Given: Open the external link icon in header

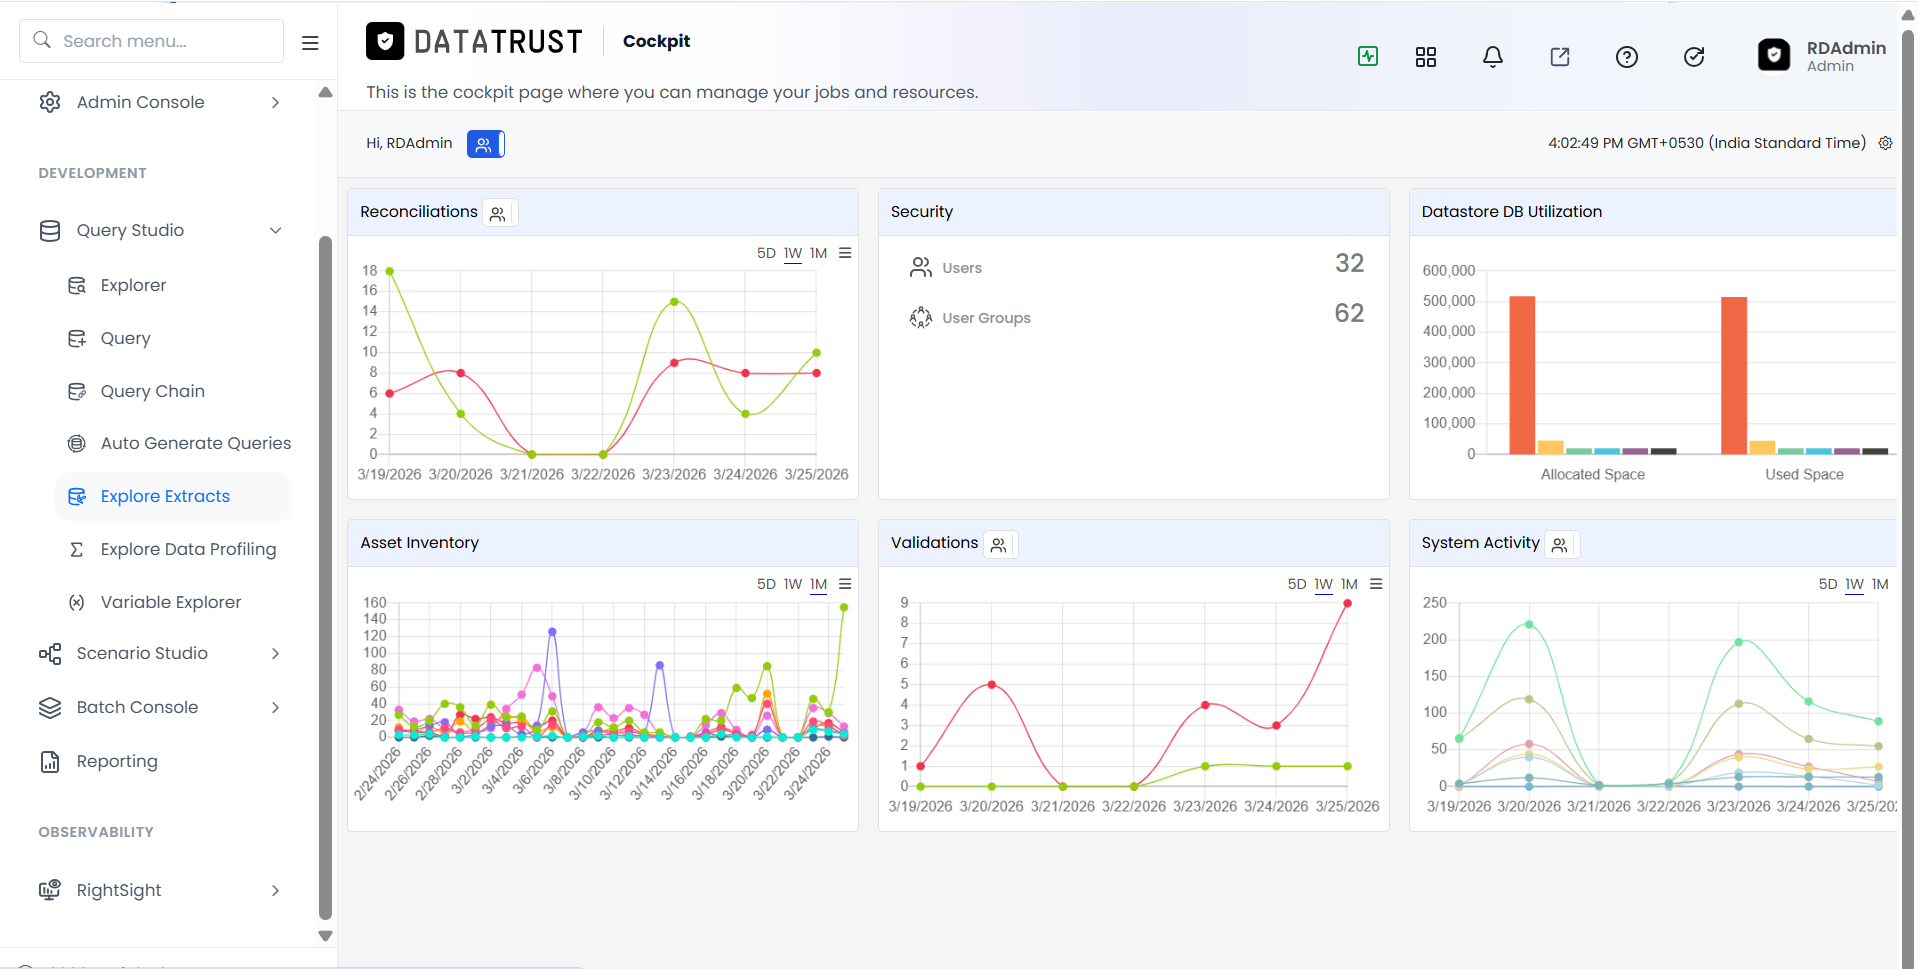Looking at the screenshot, I should coord(1560,57).
